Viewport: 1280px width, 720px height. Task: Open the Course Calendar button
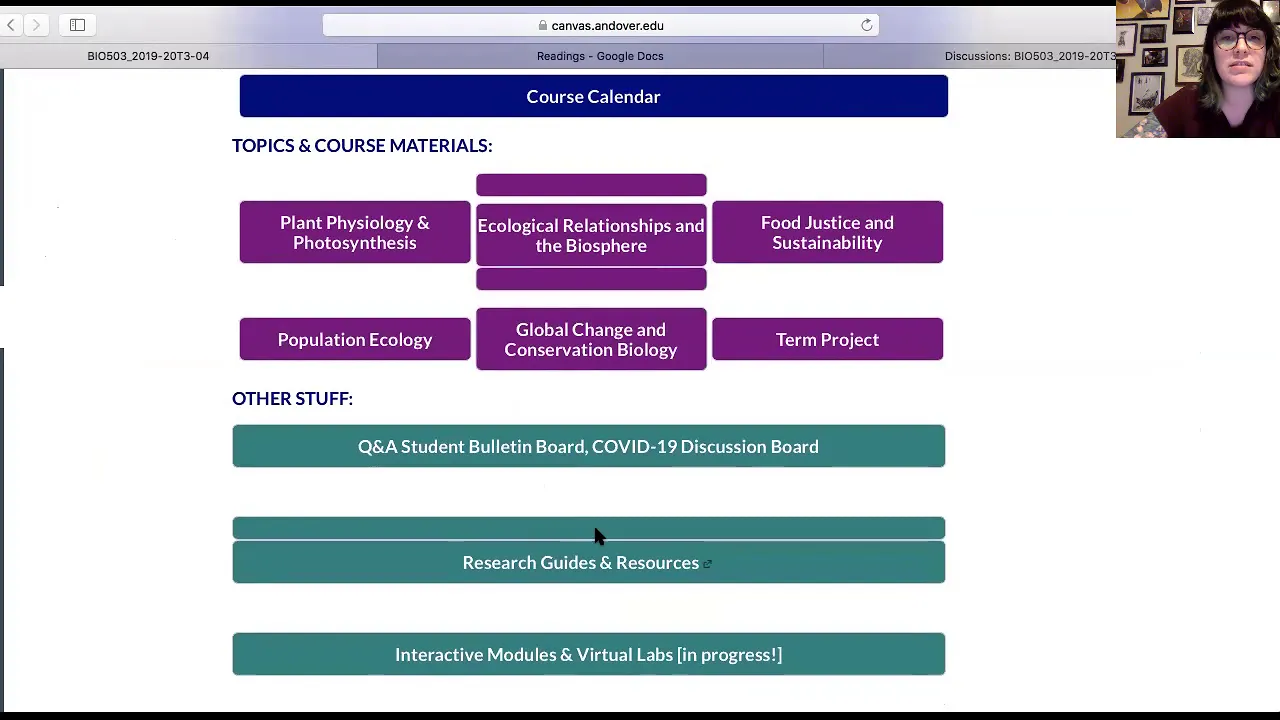[x=593, y=97]
